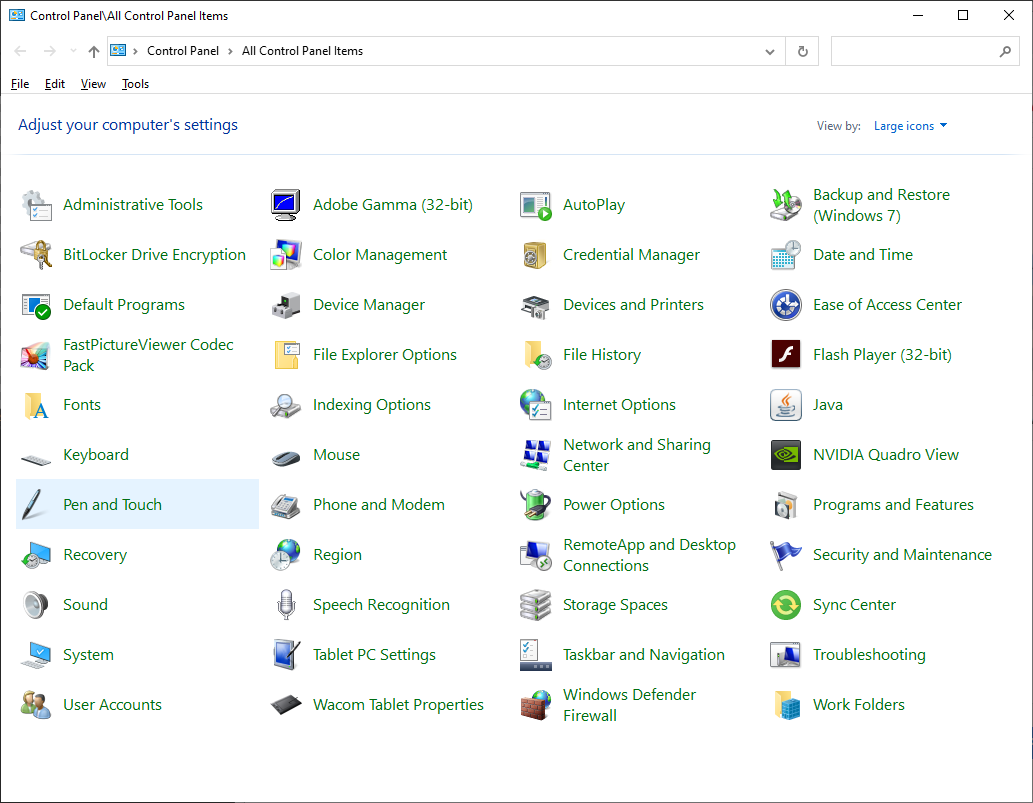The width and height of the screenshot is (1033, 803).
Task: Open the BitLocker Drive Encryption icon
Action: point(36,255)
